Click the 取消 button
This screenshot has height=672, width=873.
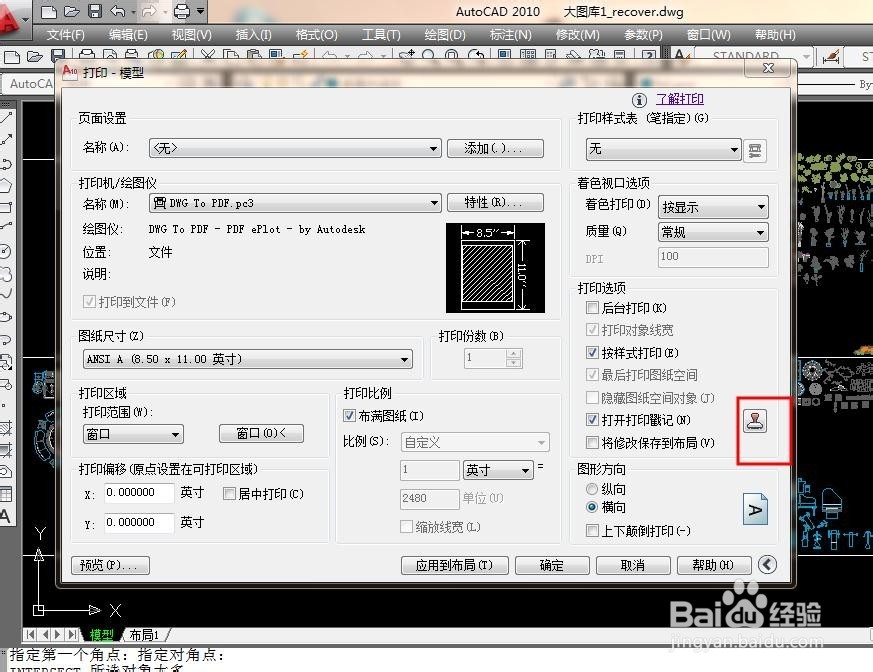coord(632,565)
